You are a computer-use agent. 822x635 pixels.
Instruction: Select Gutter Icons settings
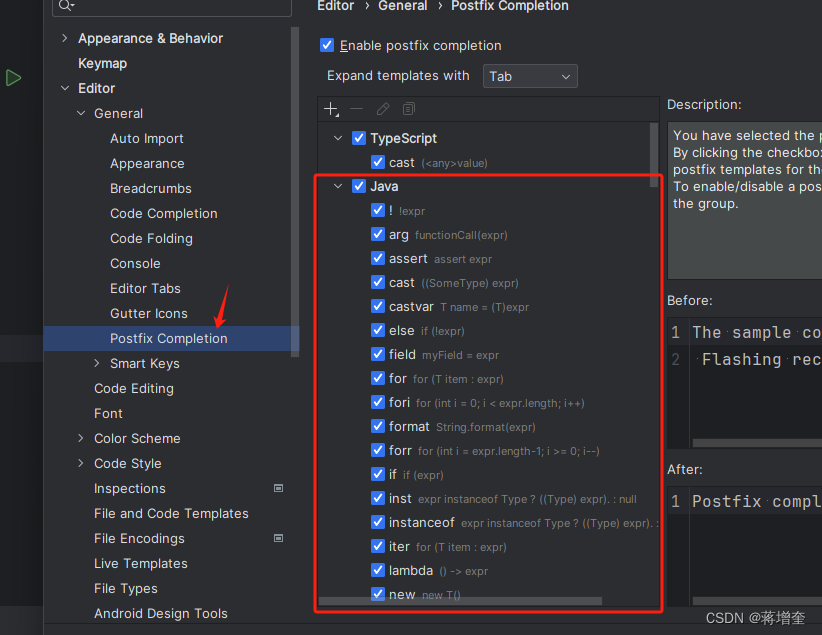tap(149, 313)
